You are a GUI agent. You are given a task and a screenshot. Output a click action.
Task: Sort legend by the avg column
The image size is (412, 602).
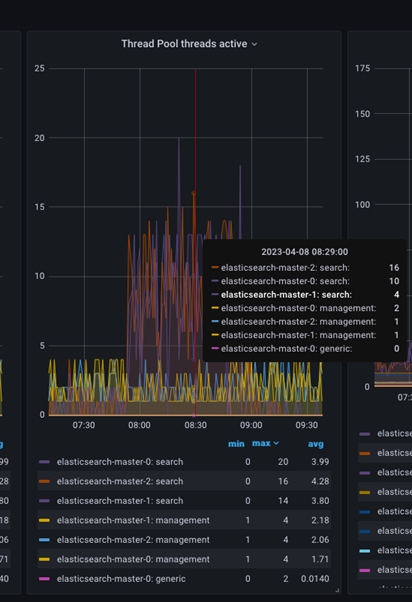(316, 444)
